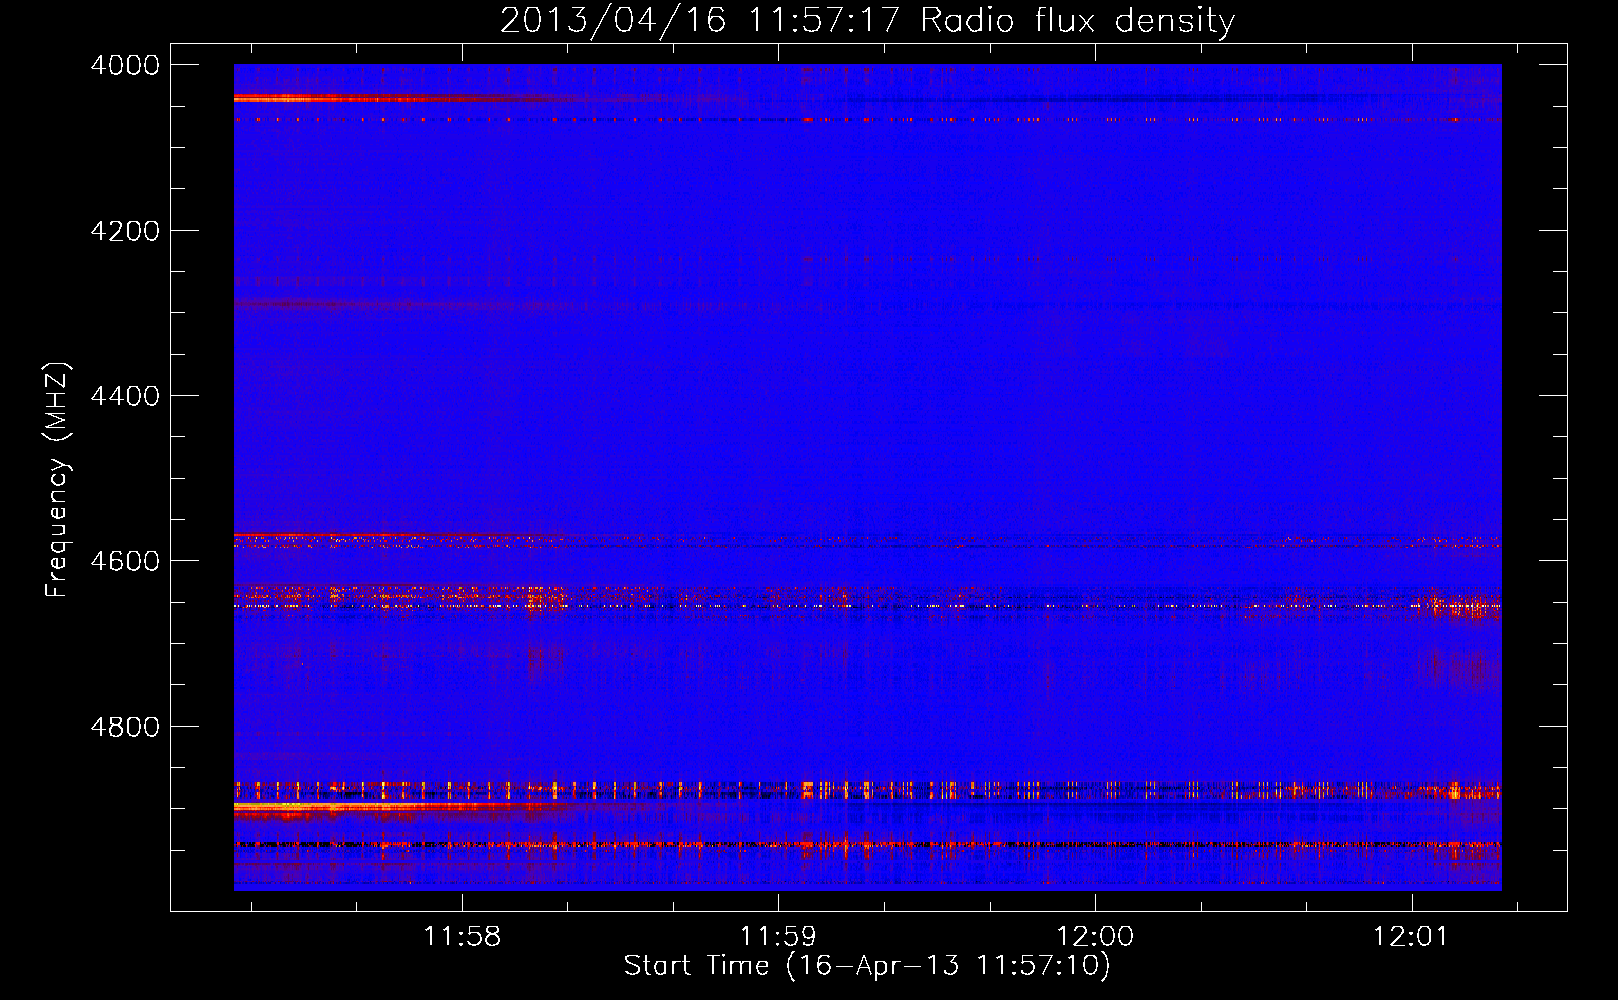Click the 'Start Time (16-Apr-13 11:57:10)' axis label
The height and width of the screenshot is (1000, 1618).
(x=867, y=966)
